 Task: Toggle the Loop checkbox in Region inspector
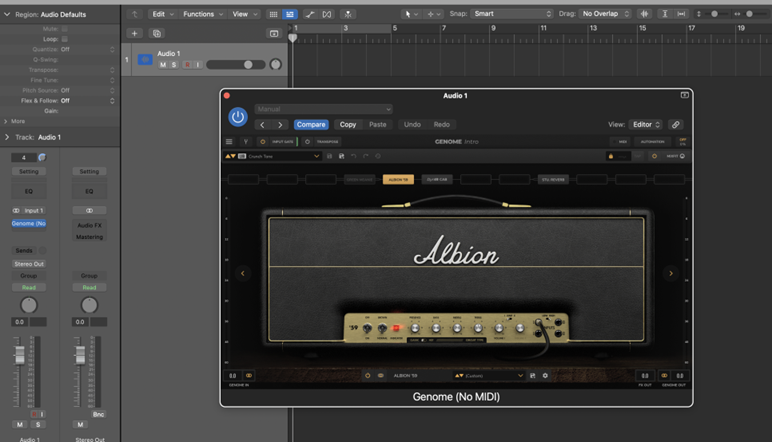coord(64,39)
